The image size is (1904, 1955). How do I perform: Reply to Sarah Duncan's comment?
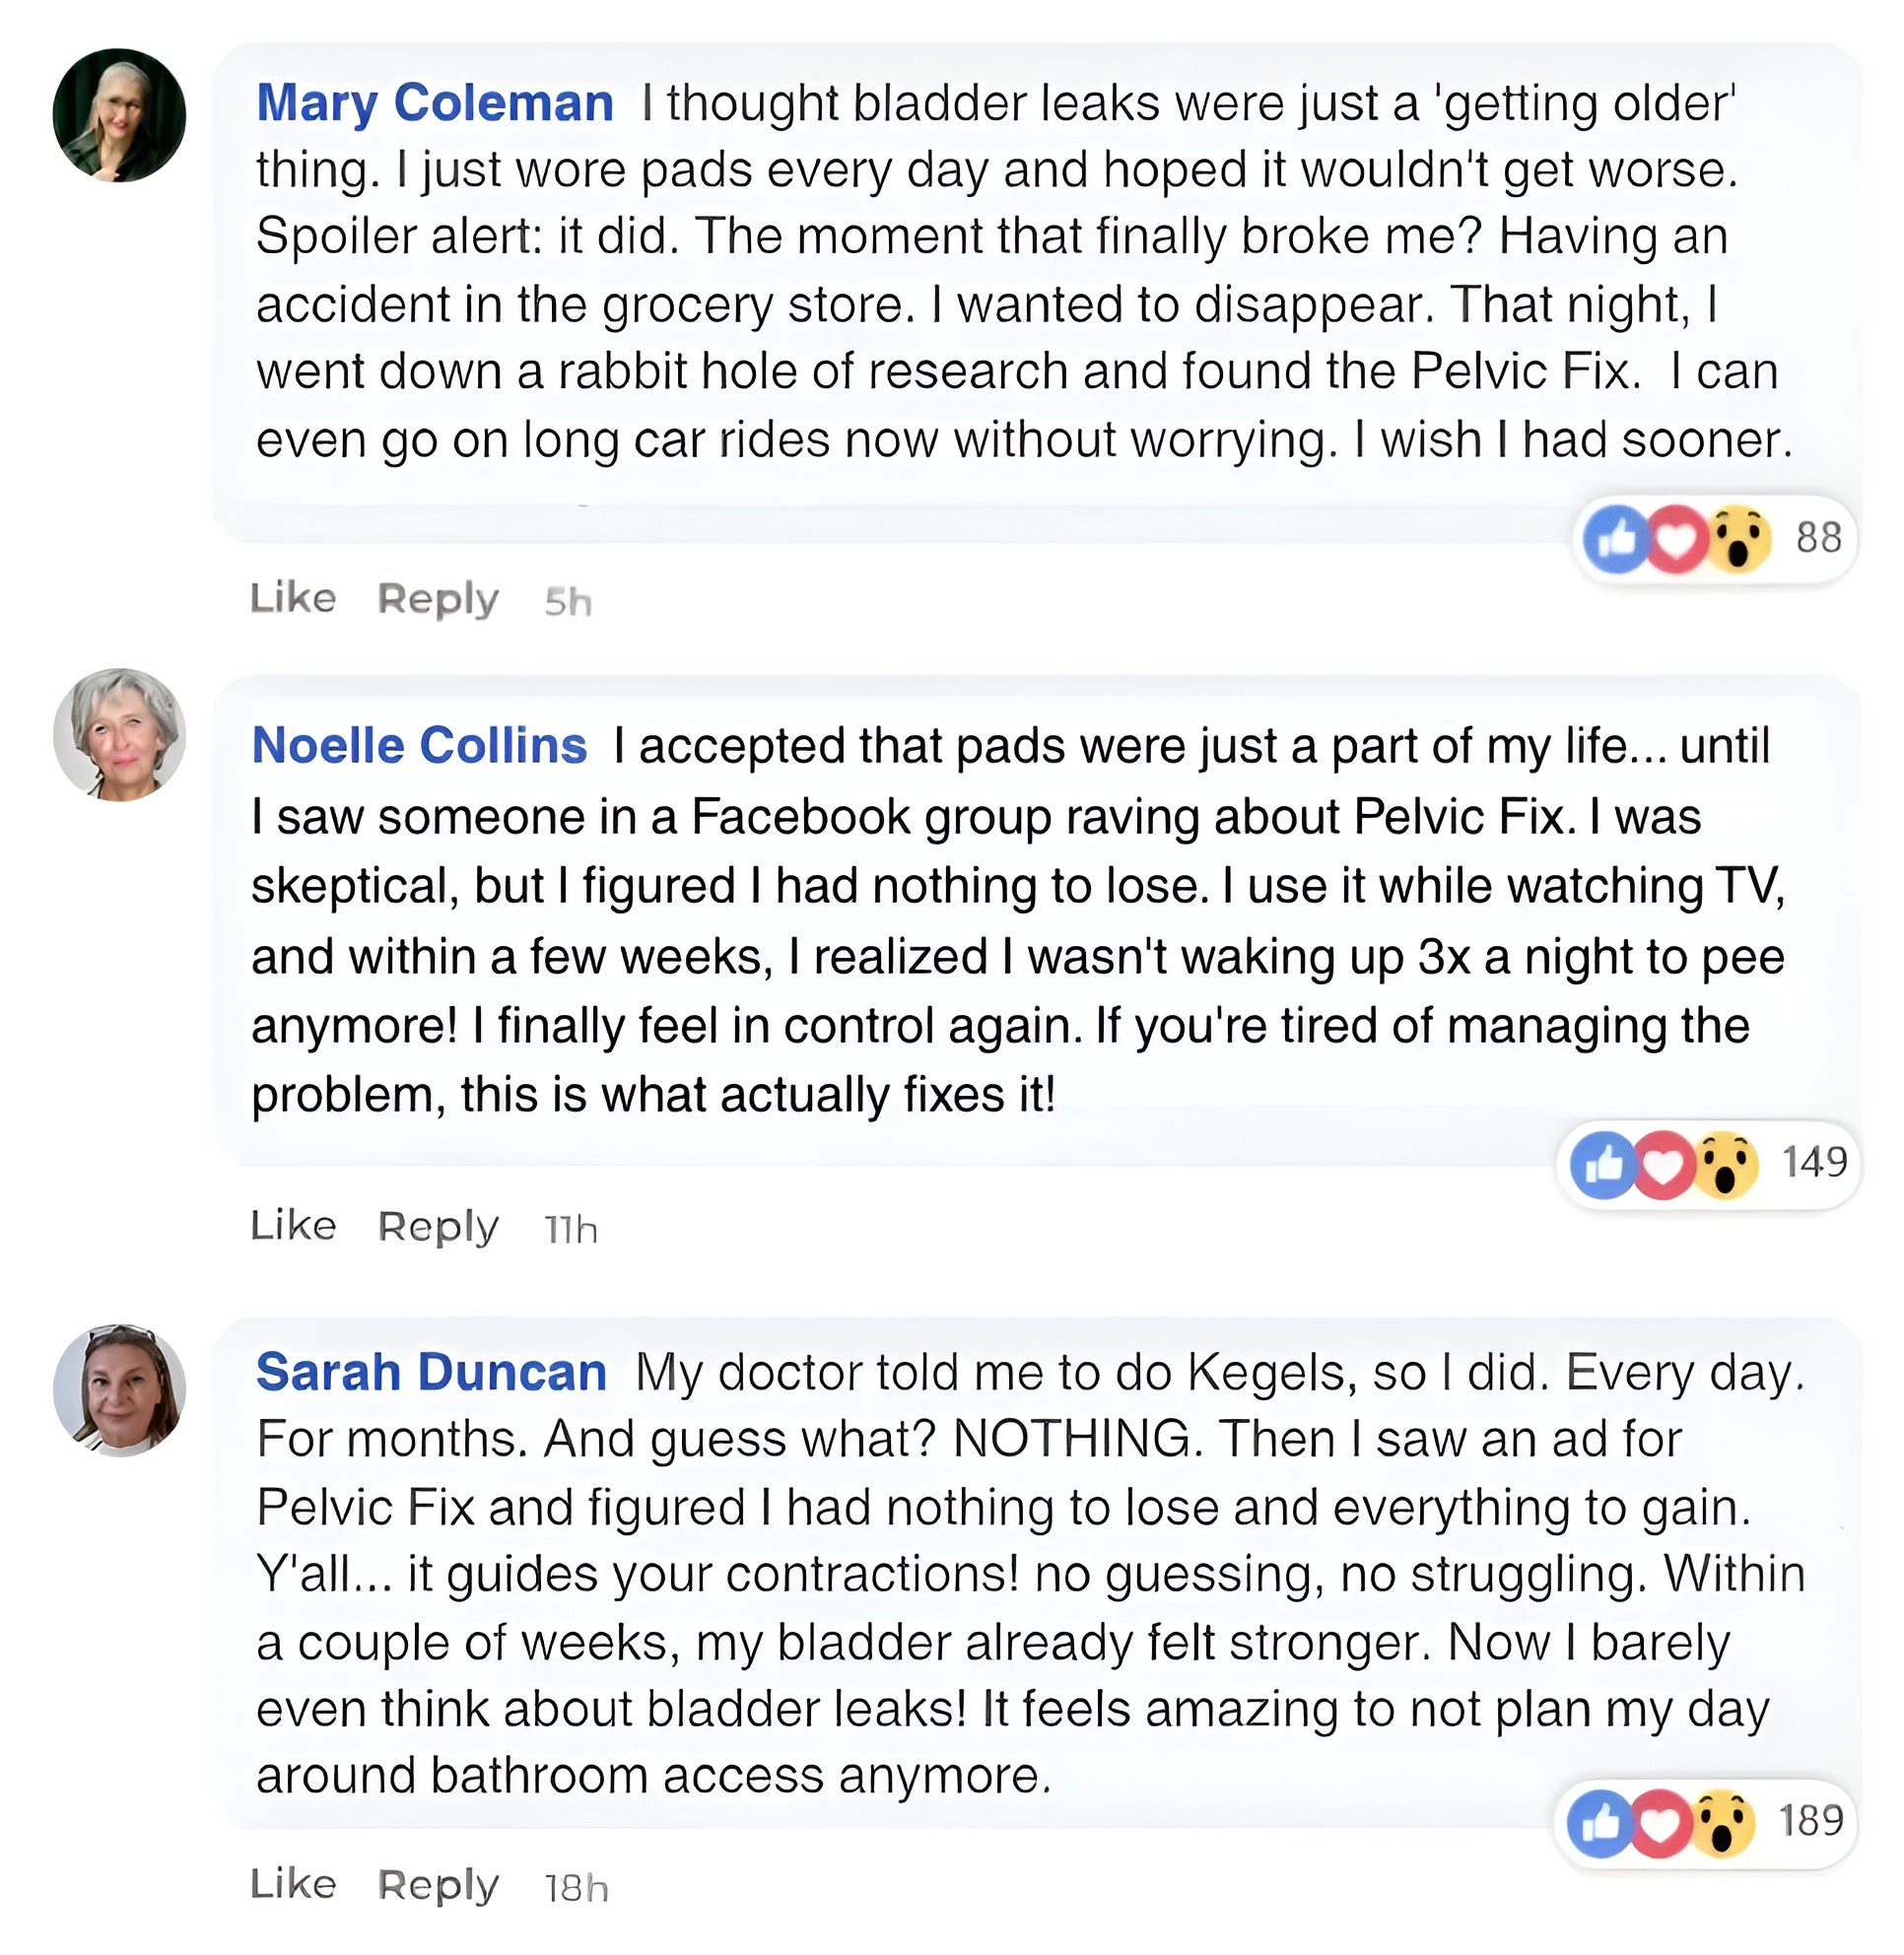[x=438, y=1885]
